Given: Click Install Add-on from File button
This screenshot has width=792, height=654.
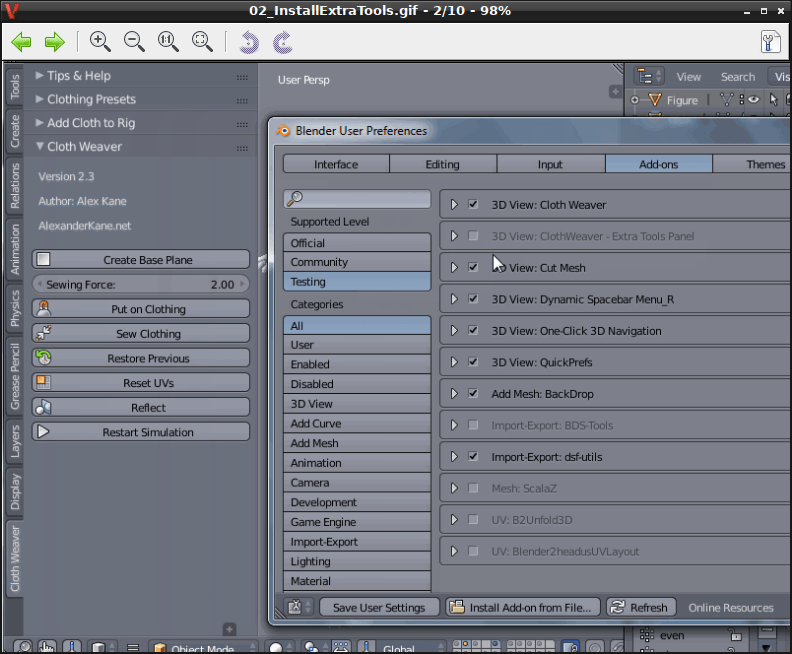Looking at the screenshot, I should coord(523,607).
